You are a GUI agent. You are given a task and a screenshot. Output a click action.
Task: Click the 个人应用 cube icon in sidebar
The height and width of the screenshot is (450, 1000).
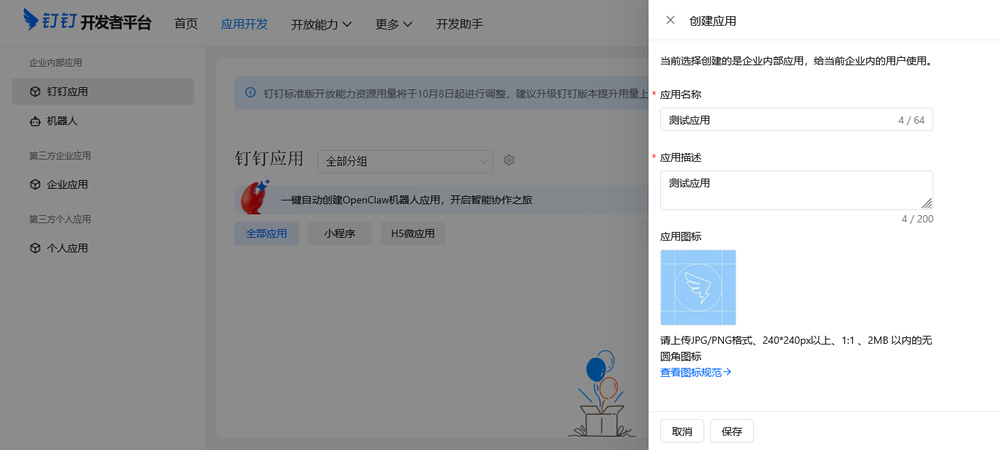pos(36,248)
